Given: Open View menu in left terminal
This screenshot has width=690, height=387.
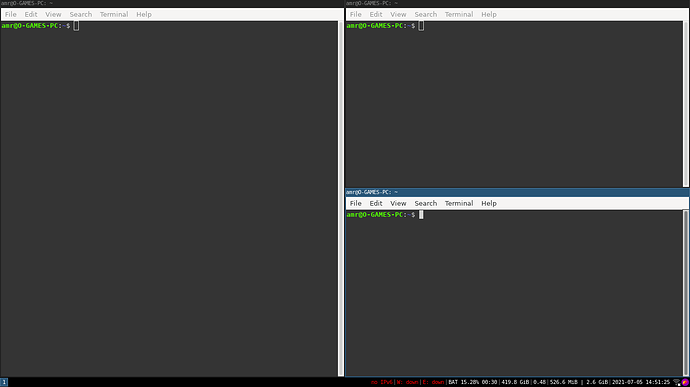Looking at the screenshot, I should point(53,15).
